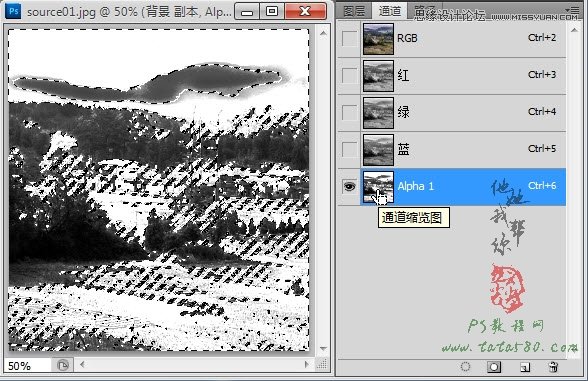Toggle visibility of the Red (红) channel
Image resolution: width=588 pixels, height=381 pixels.
349,75
